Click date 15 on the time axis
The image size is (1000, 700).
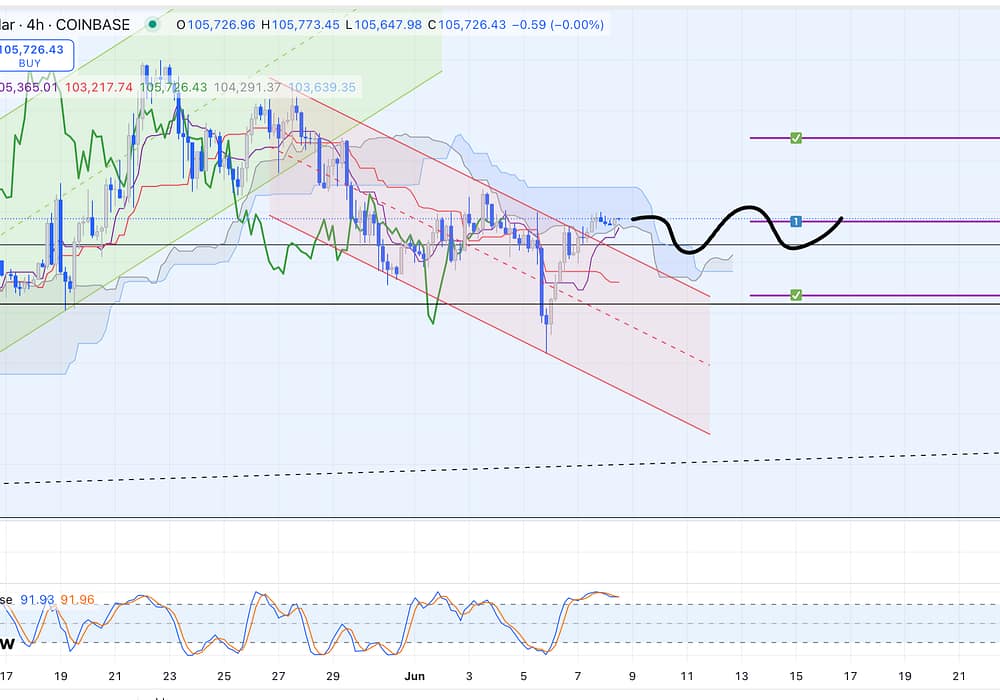click(x=796, y=676)
